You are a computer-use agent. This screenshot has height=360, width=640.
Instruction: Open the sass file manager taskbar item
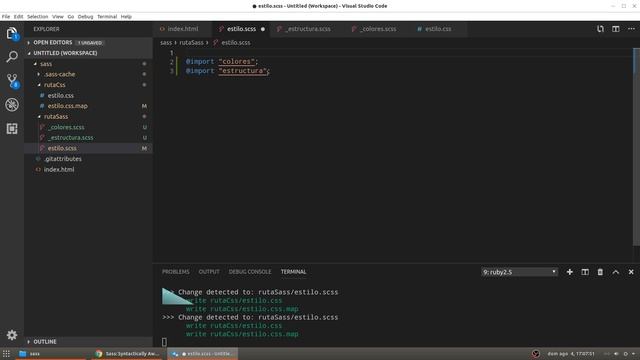51,353
